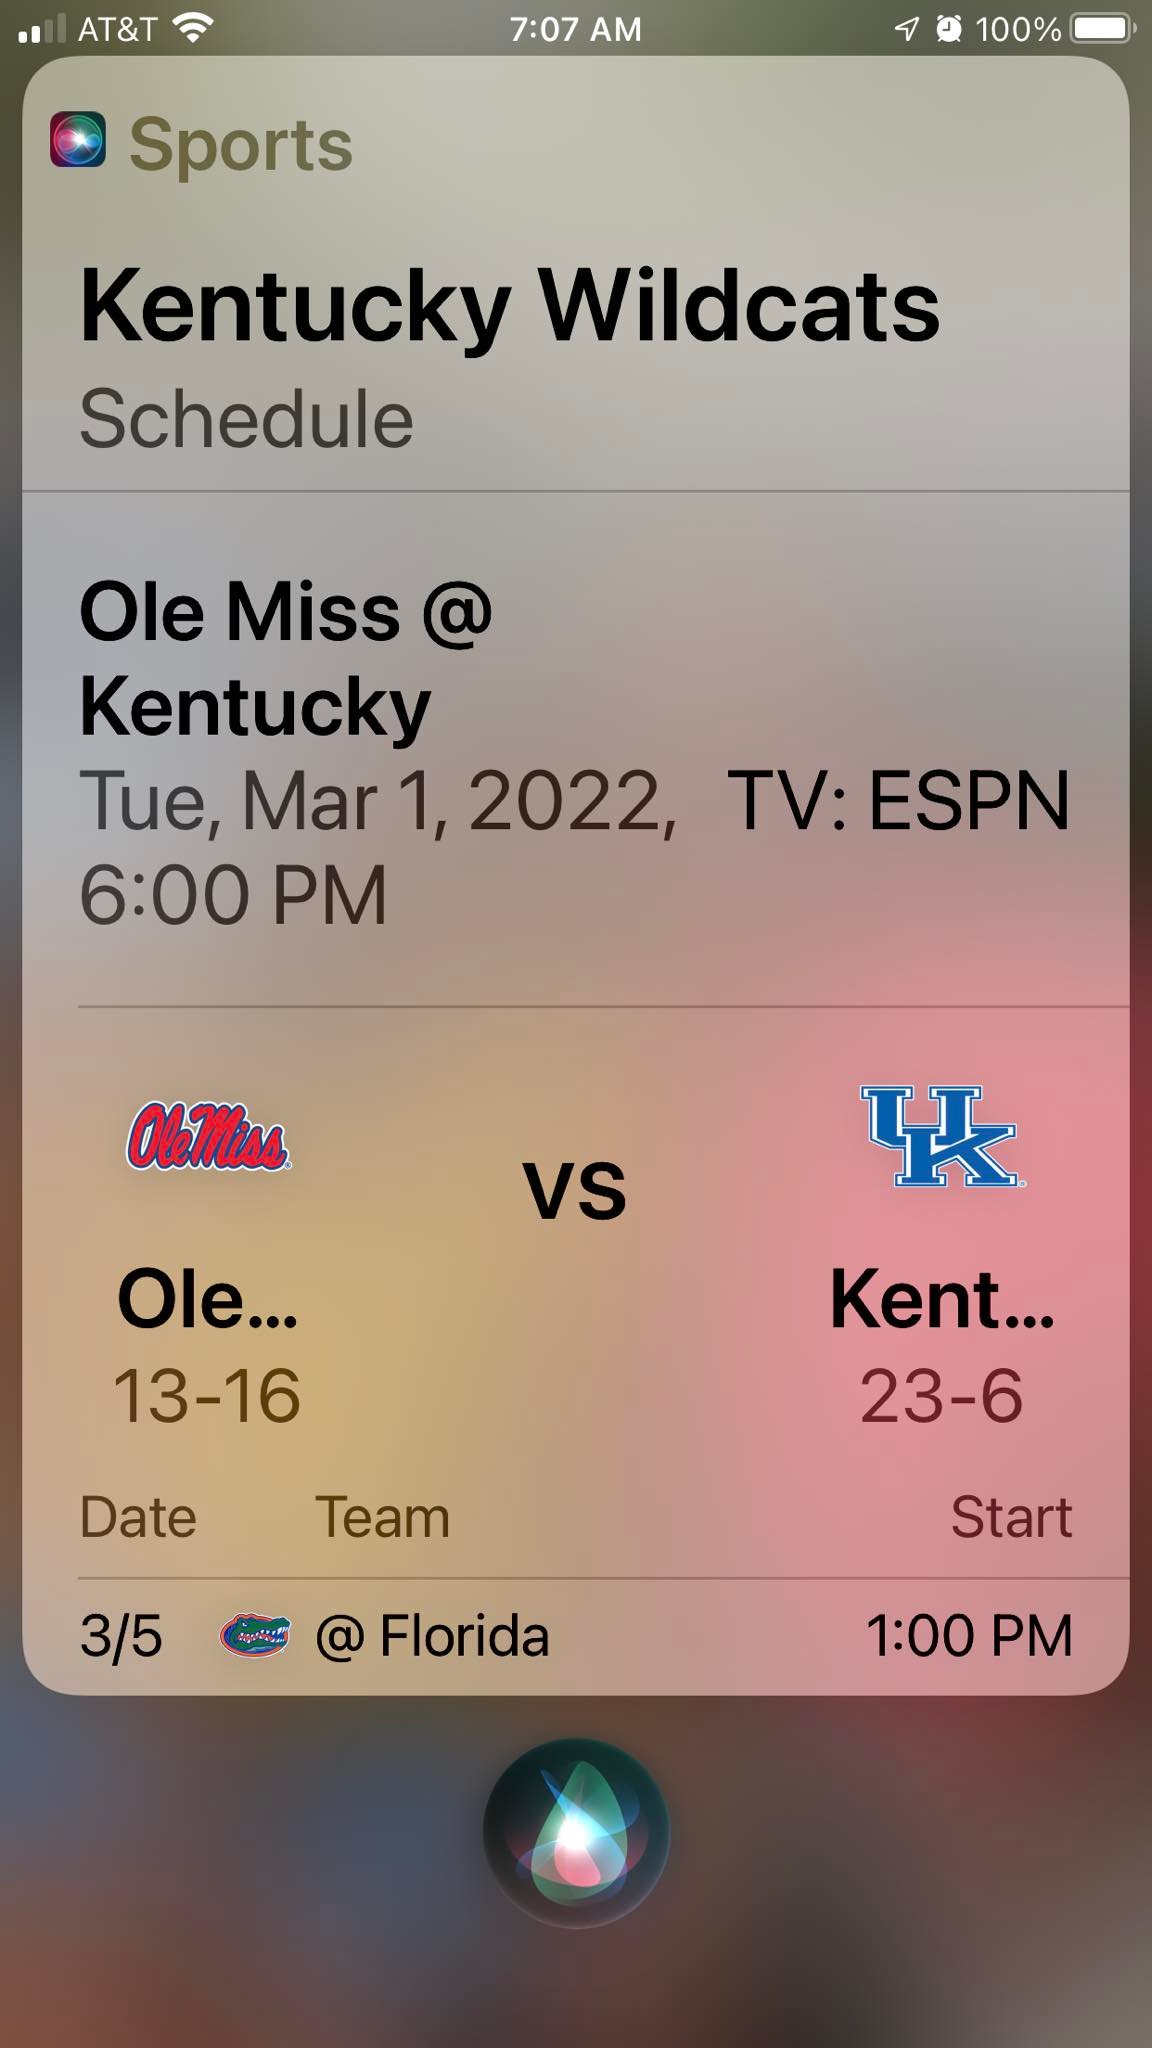1152x2048 pixels.
Task: Tap the Ole Miss team logo
Action: (x=208, y=1137)
